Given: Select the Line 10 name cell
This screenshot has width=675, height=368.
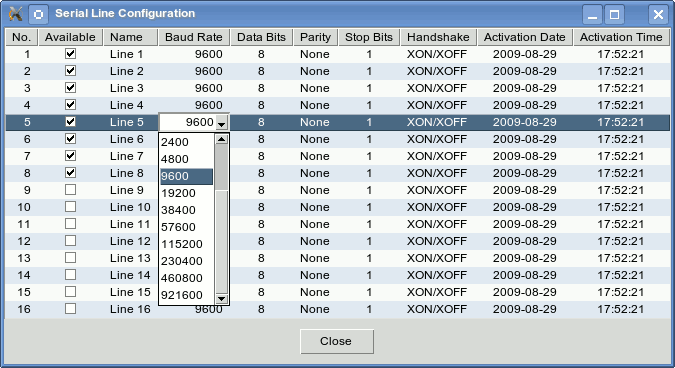Looking at the screenshot, I should click(x=130, y=207).
